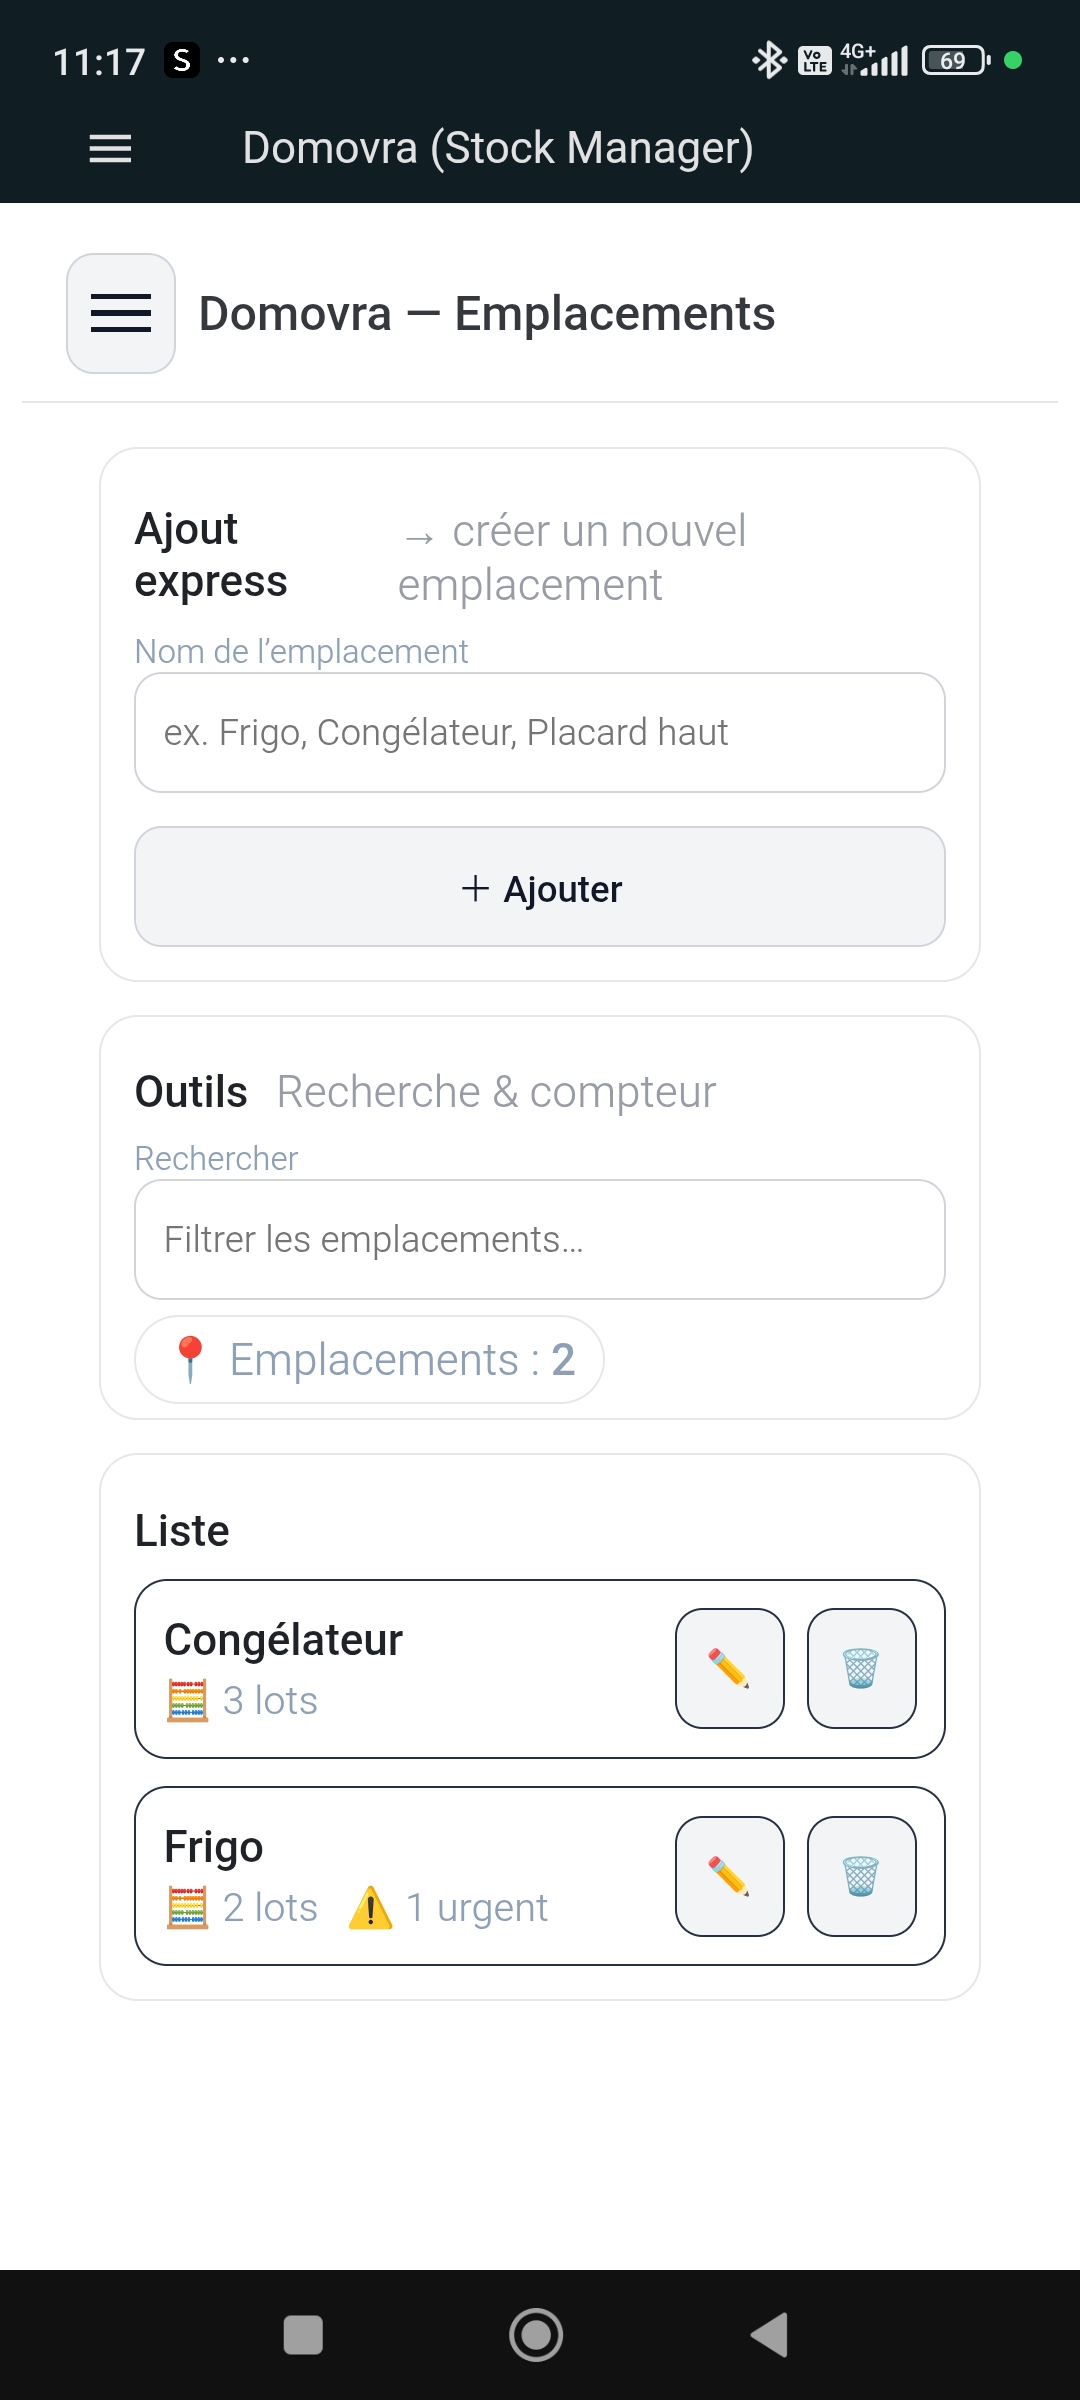
Task: Tap the Android home circle button
Action: click(536, 2335)
